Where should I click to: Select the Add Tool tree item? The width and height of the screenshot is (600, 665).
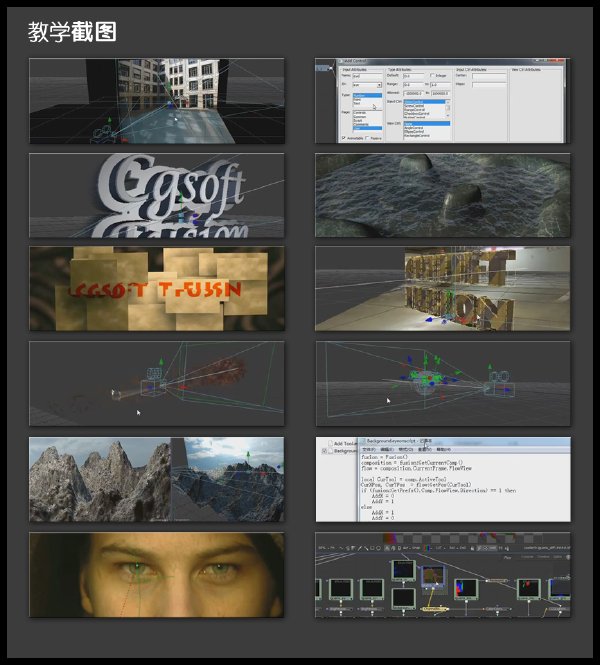click(x=345, y=444)
